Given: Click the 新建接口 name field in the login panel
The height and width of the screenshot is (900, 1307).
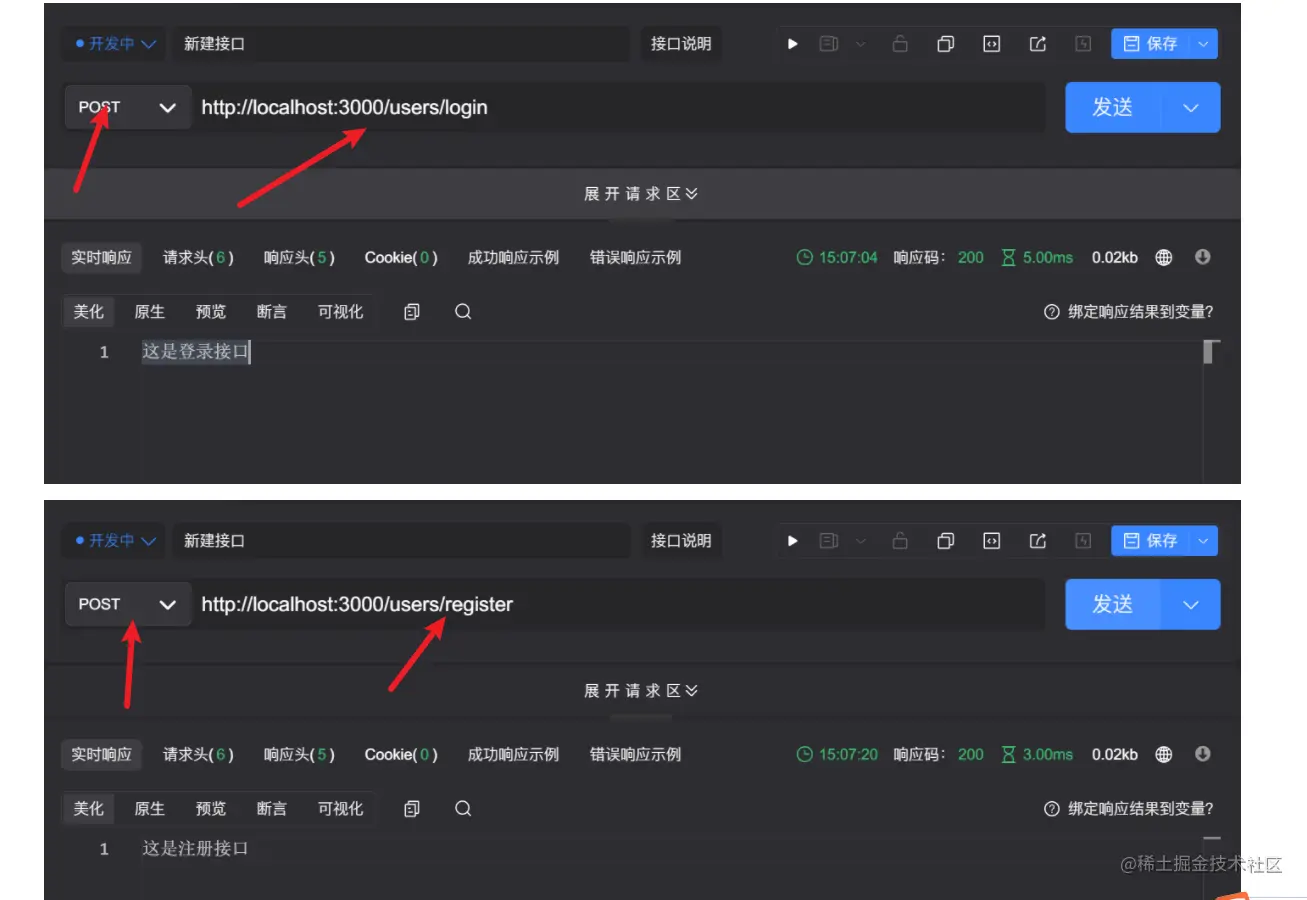Looking at the screenshot, I should tap(400, 44).
